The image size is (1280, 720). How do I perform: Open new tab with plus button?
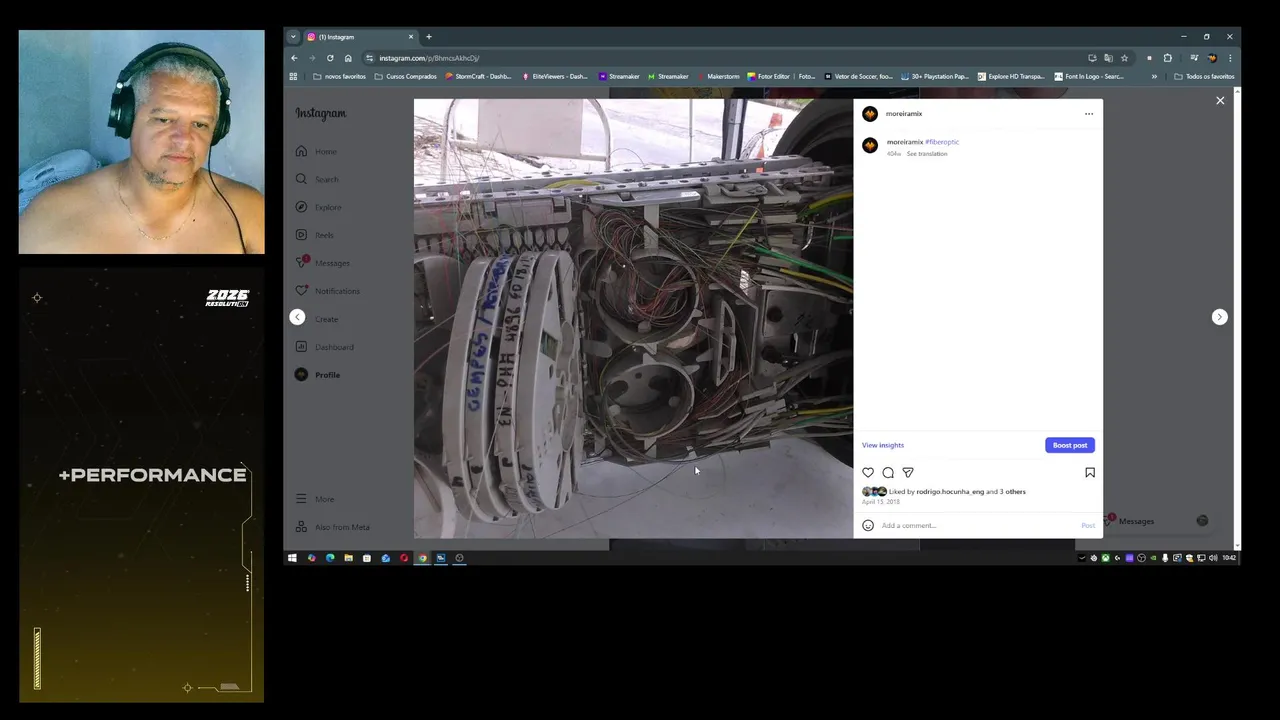point(429,37)
